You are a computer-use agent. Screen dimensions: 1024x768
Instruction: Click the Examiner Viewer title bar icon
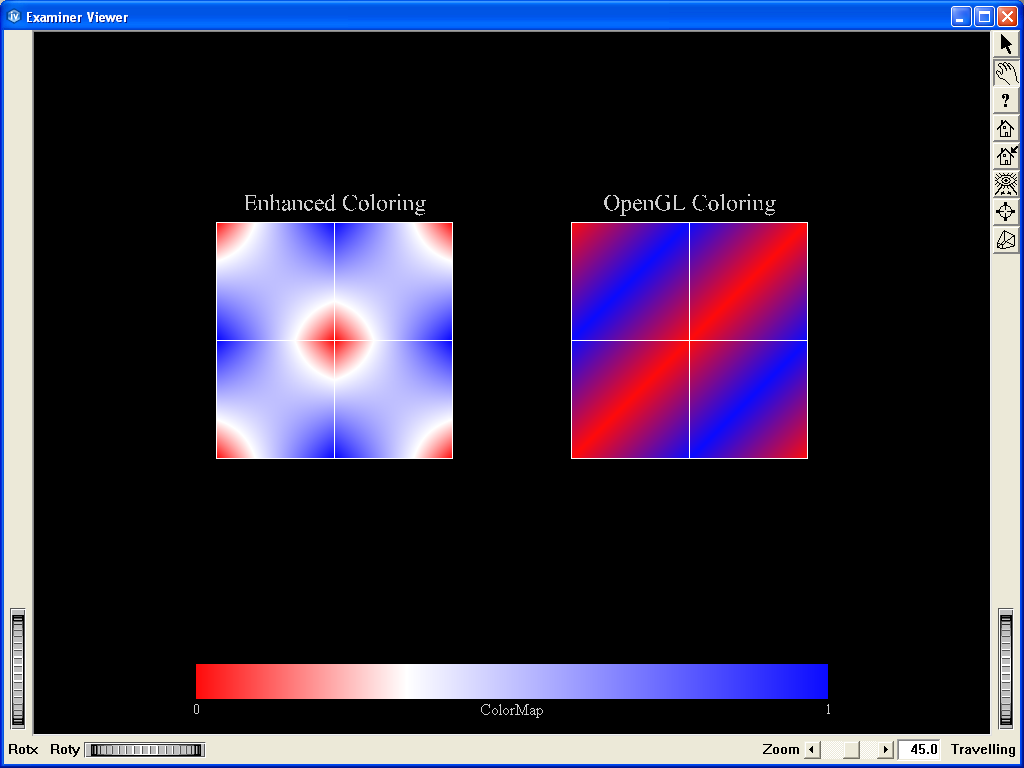14,17
